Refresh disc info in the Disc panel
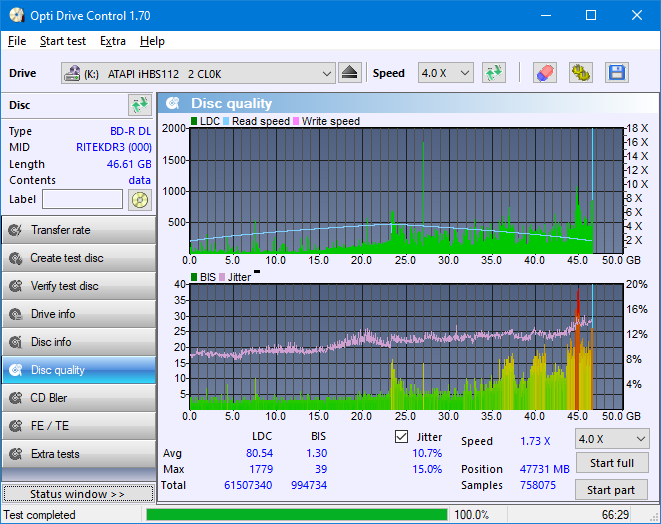 click(x=140, y=105)
